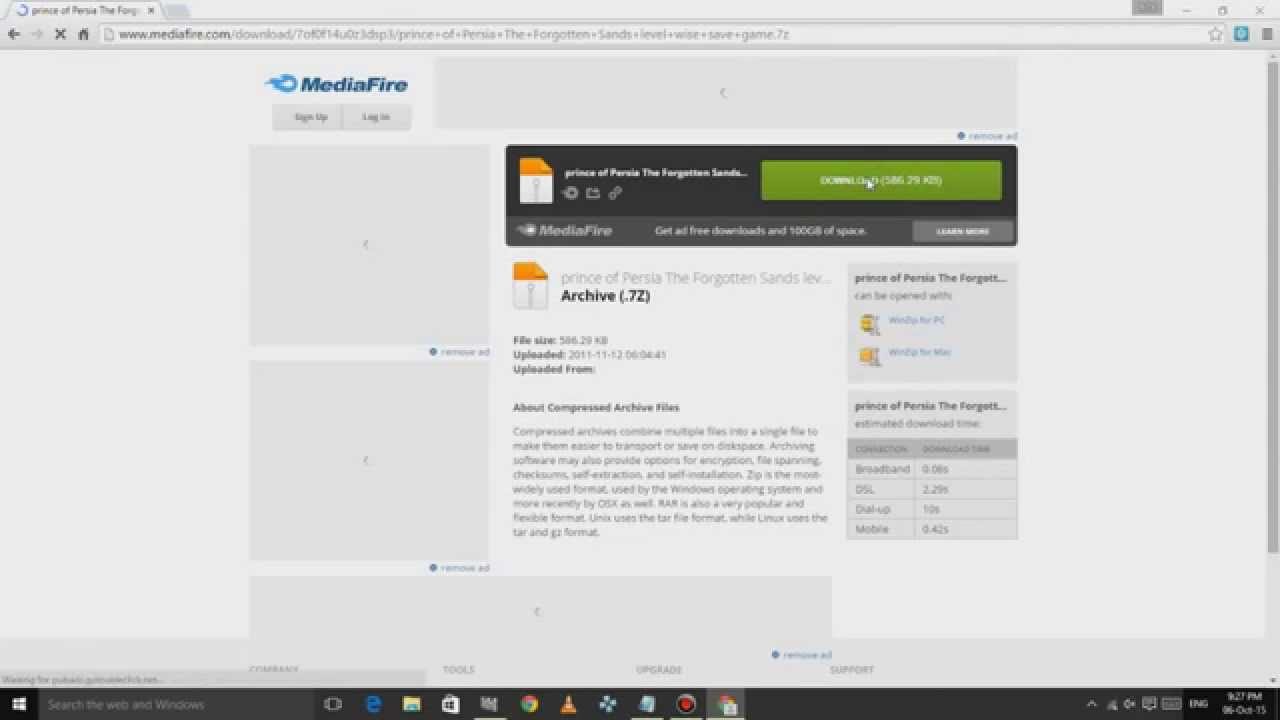Open the Chrome menu icon

(1265, 34)
